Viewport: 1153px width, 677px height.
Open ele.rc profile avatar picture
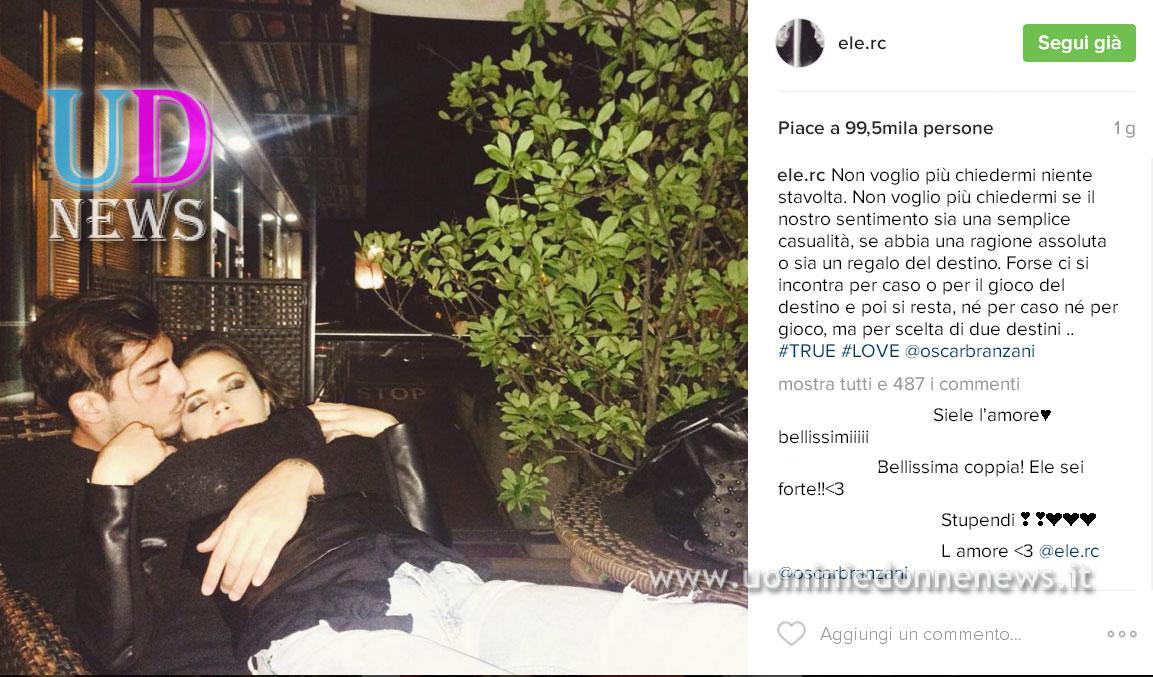tap(800, 43)
